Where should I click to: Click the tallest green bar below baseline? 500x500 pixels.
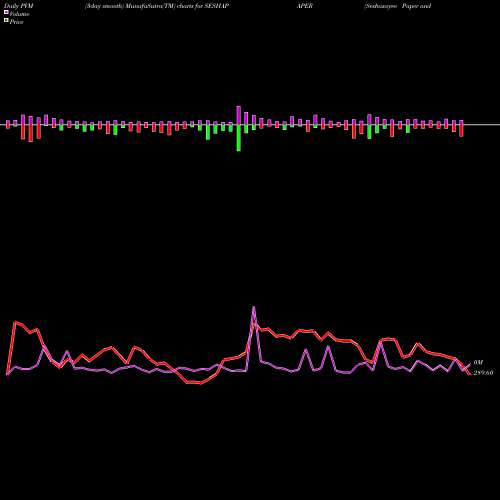[239, 138]
